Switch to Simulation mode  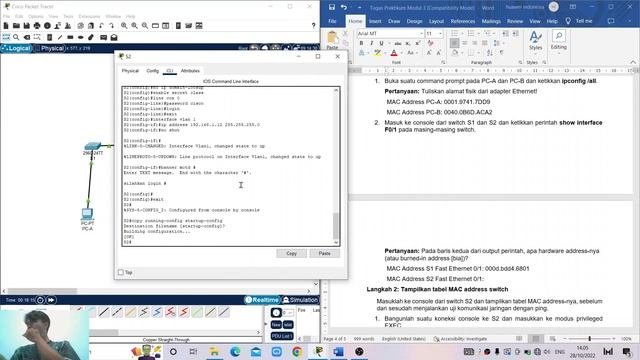pyautogui.click(x=300, y=300)
